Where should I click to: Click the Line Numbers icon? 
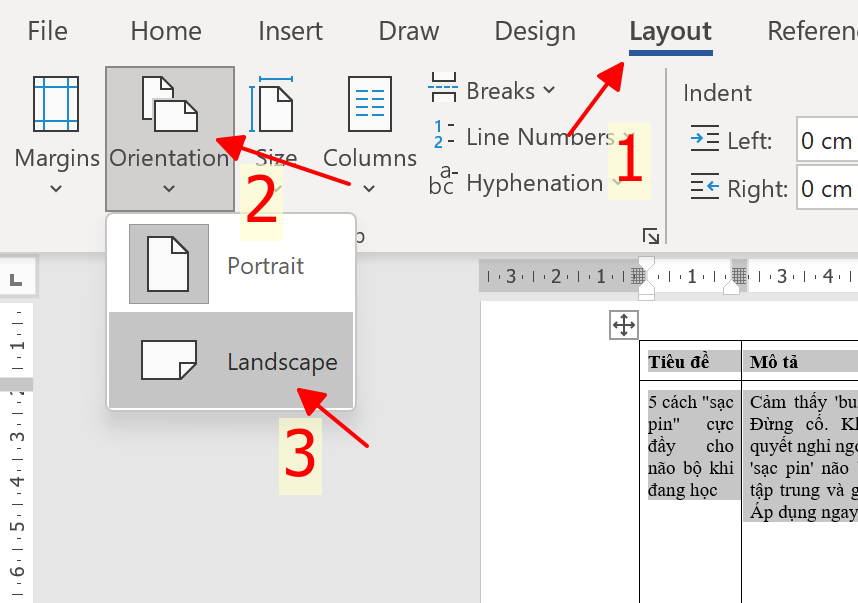443,136
